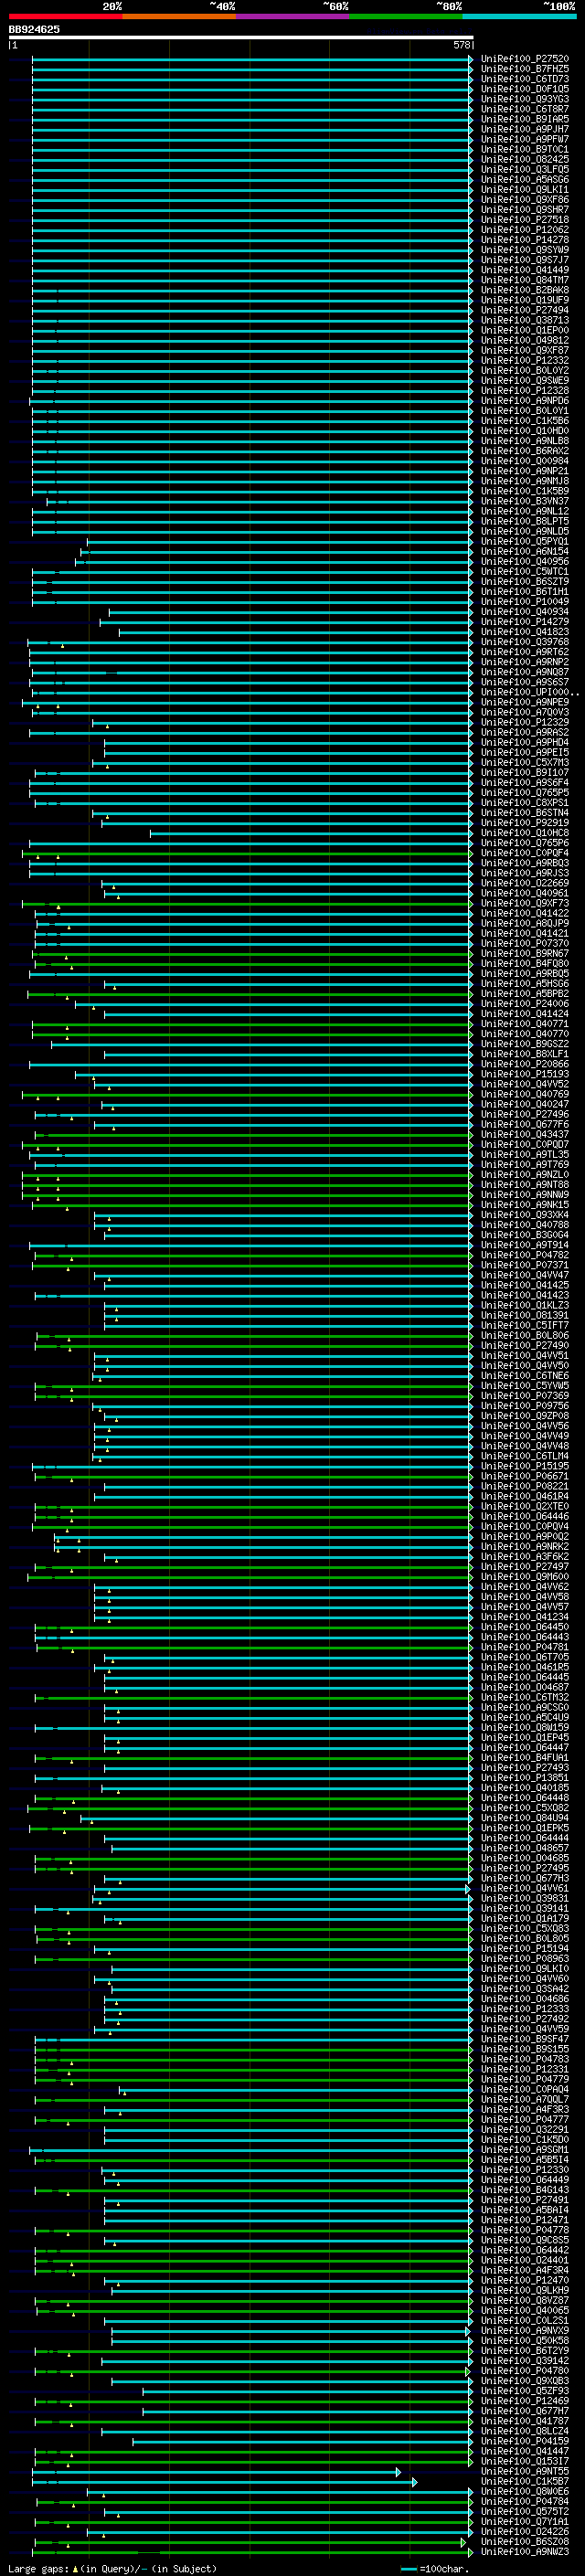Click alignment label UniRef100_B9I107

click(x=525, y=773)
